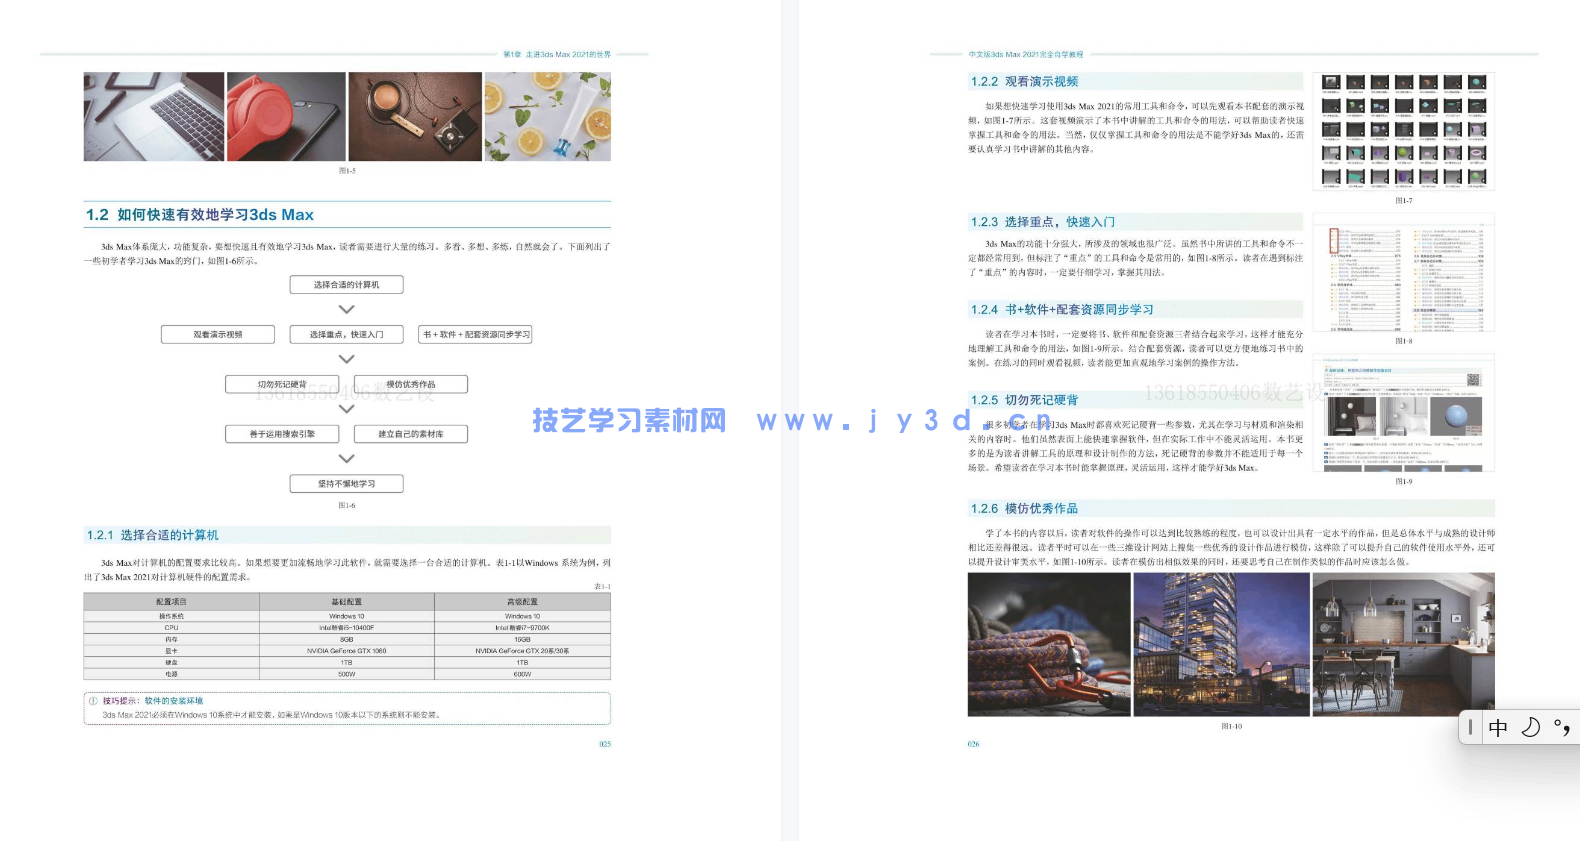Click heading 1.2.6 模仿优秀作品
The image size is (1580, 841).
coord(1024,509)
